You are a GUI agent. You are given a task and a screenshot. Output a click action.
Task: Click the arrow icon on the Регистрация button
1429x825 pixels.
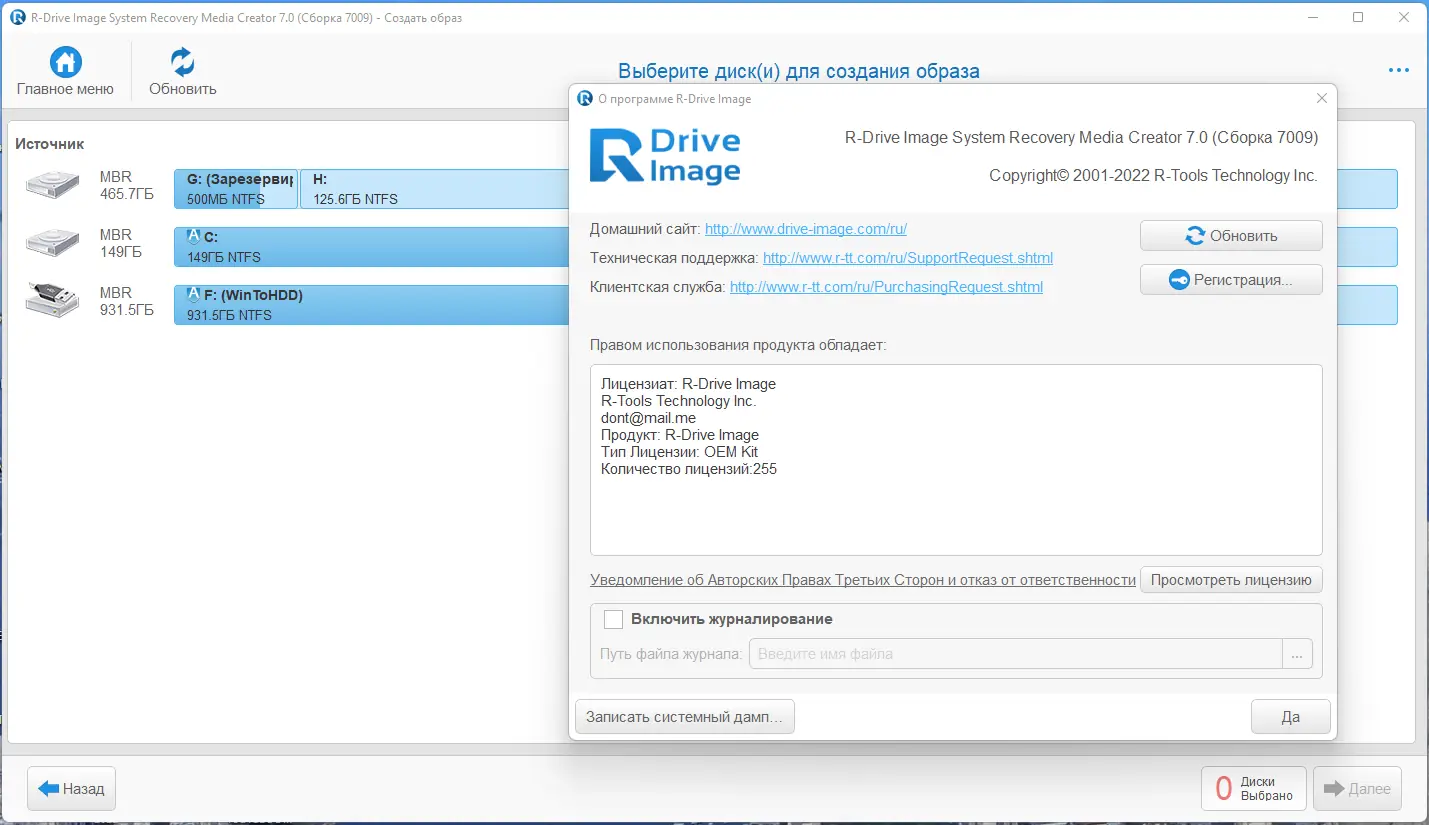point(1179,279)
